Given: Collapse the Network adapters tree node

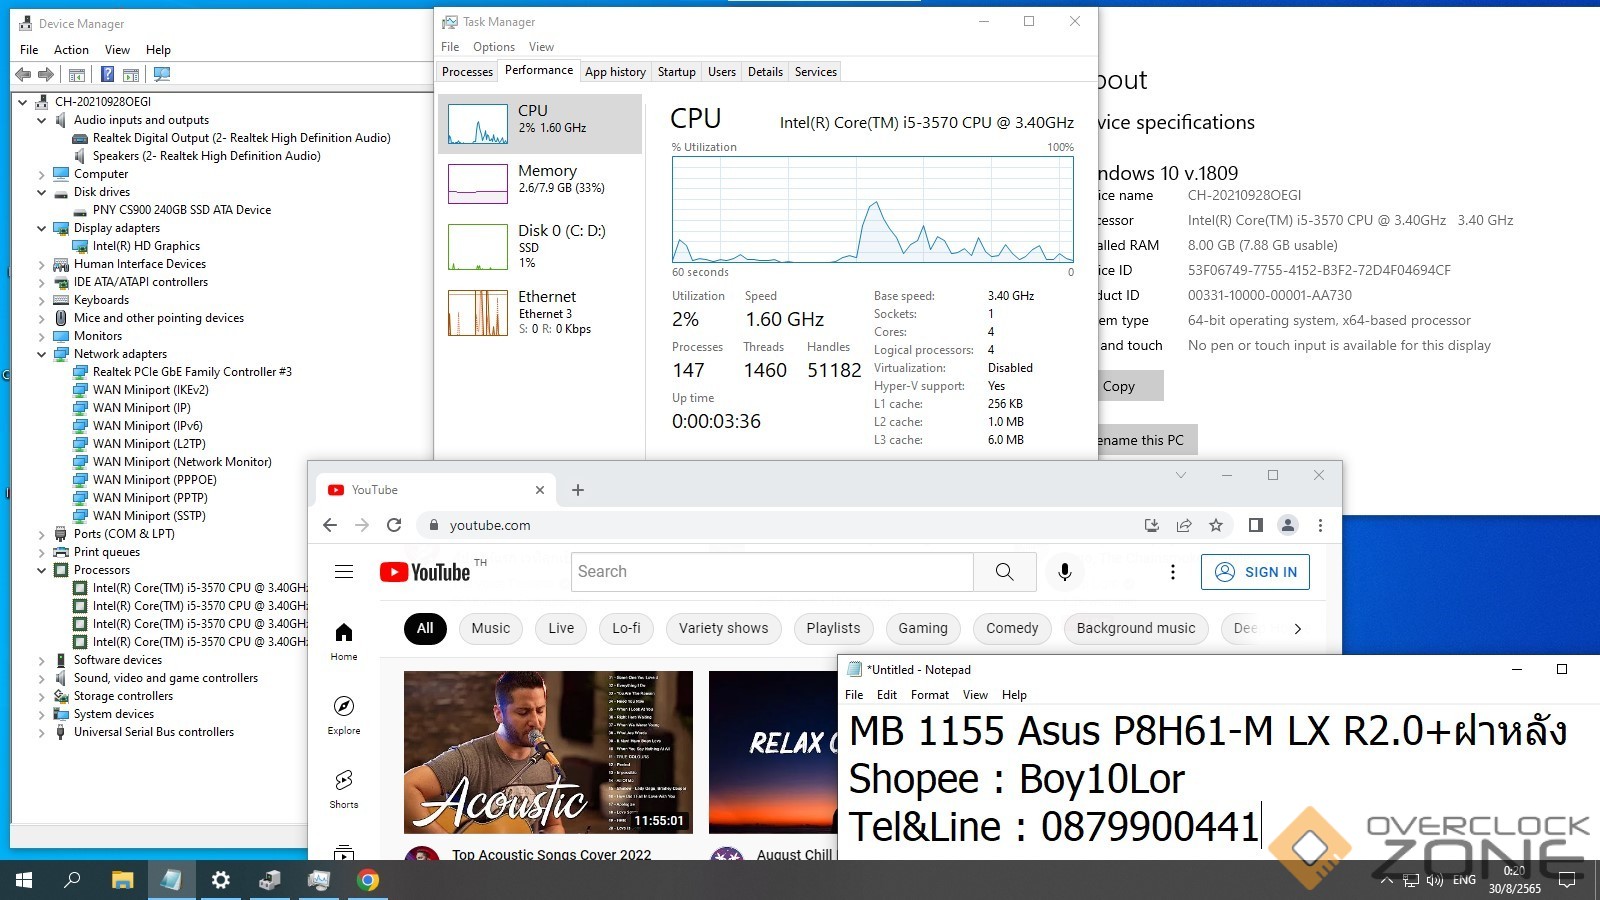Looking at the screenshot, I should coord(42,354).
